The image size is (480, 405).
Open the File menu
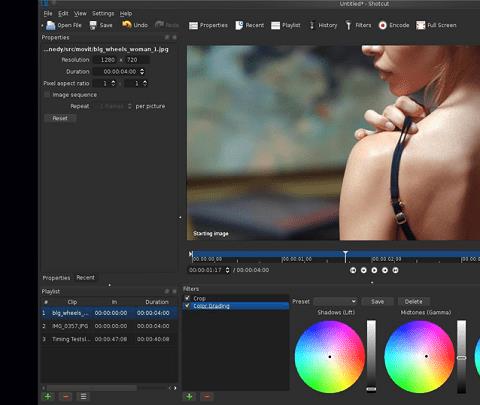[x=48, y=13]
